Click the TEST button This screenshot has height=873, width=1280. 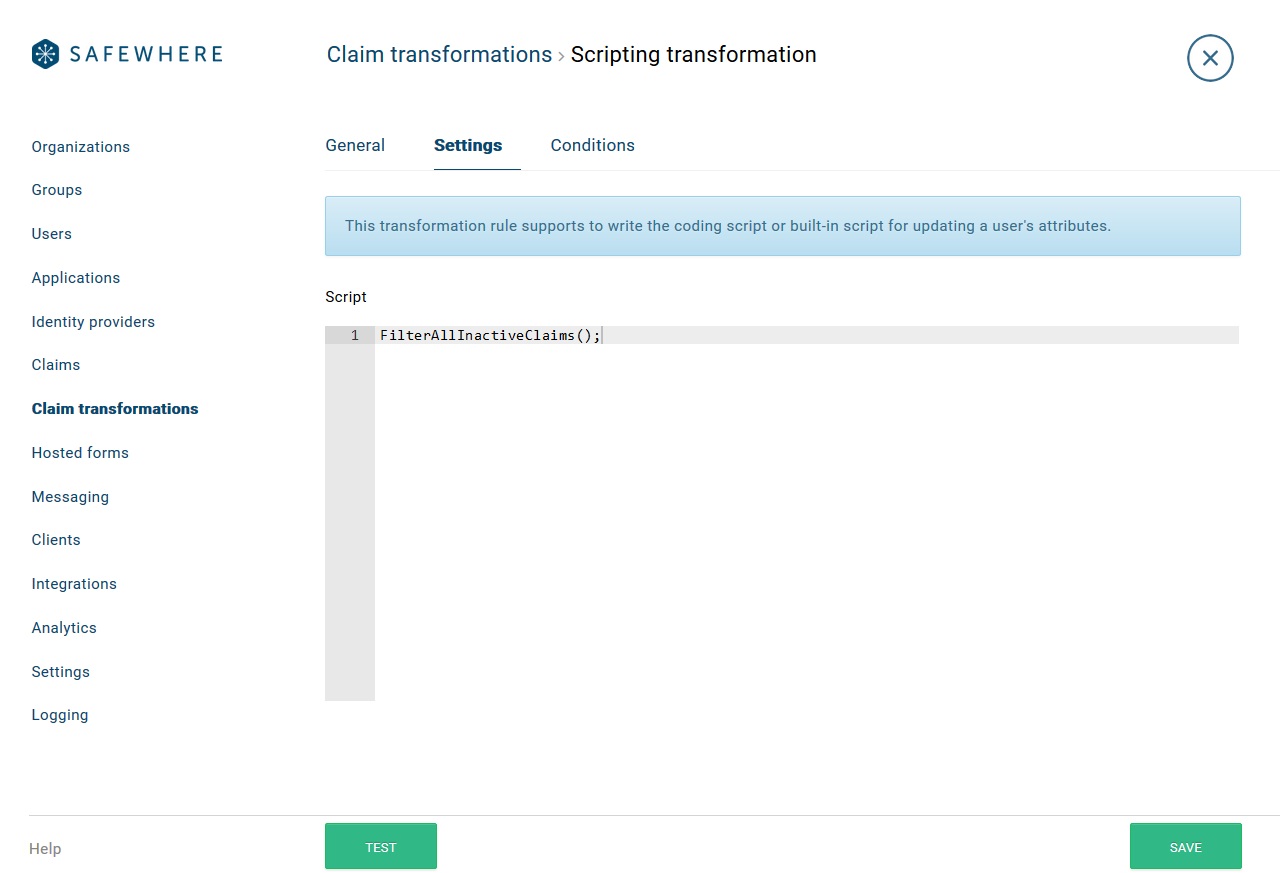click(x=380, y=845)
